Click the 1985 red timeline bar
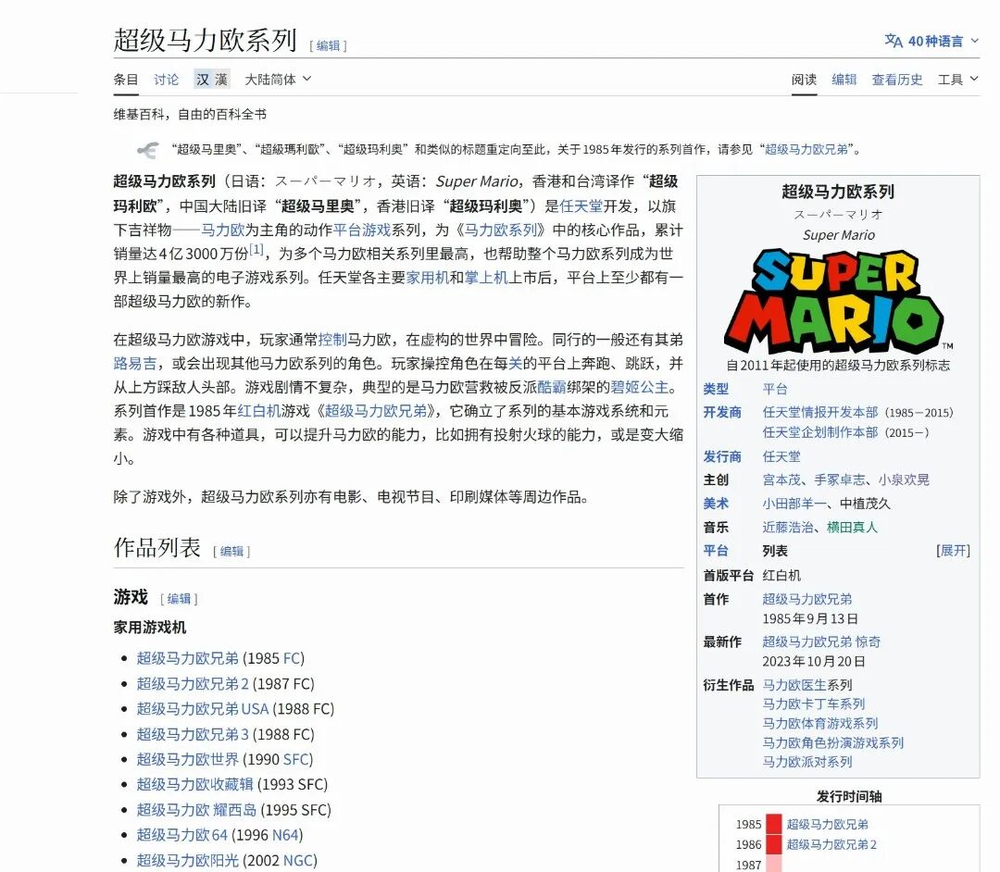The image size is (1000, 872). [773, 824]
